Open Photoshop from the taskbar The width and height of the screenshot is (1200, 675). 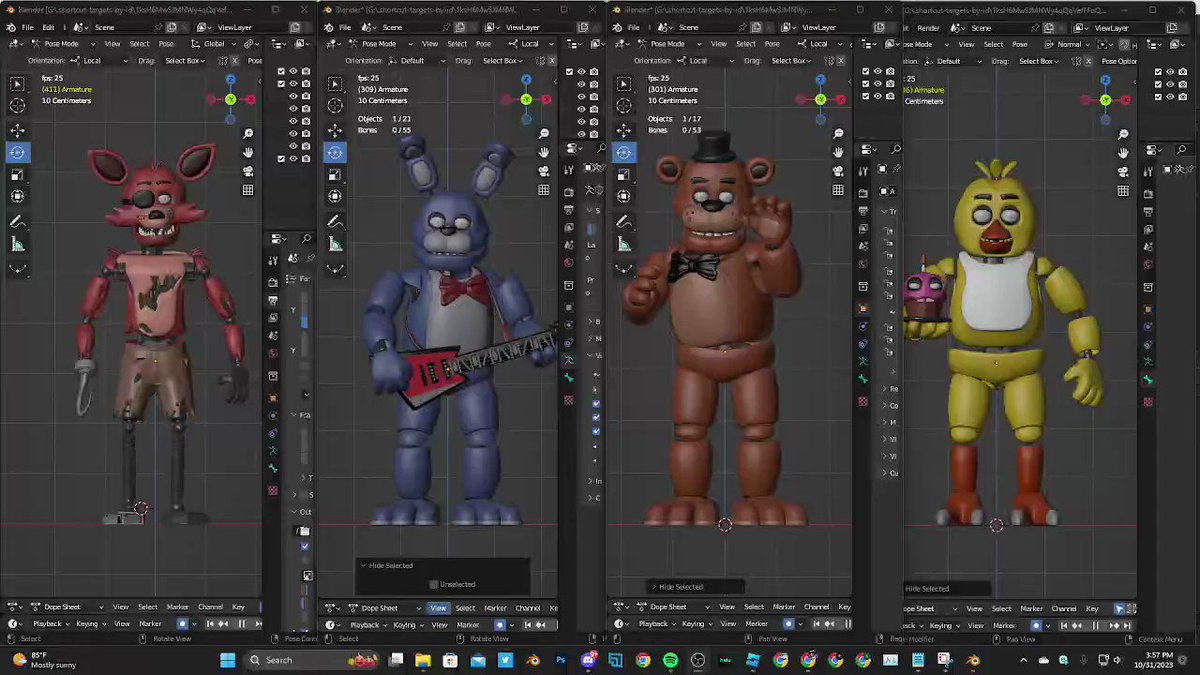tap(561, 660)
